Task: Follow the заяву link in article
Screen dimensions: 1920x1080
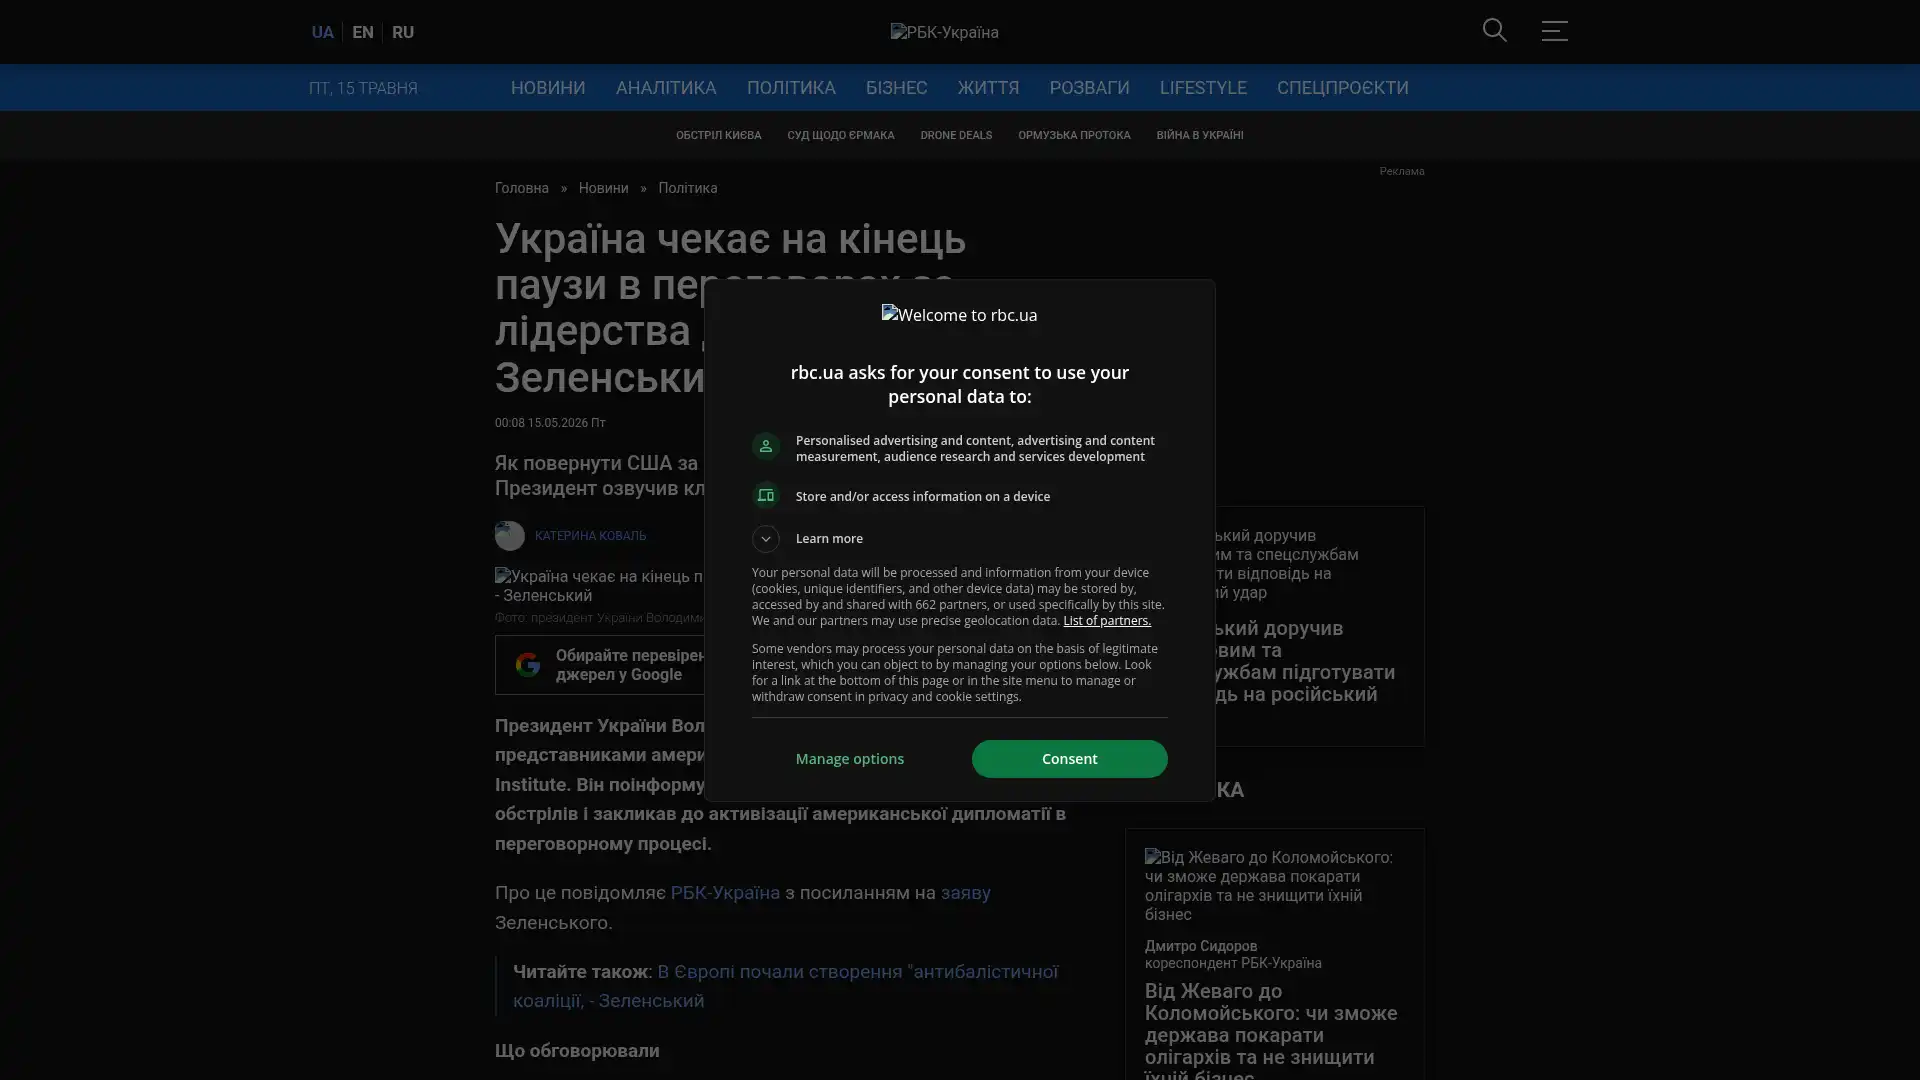Action: 965,893
